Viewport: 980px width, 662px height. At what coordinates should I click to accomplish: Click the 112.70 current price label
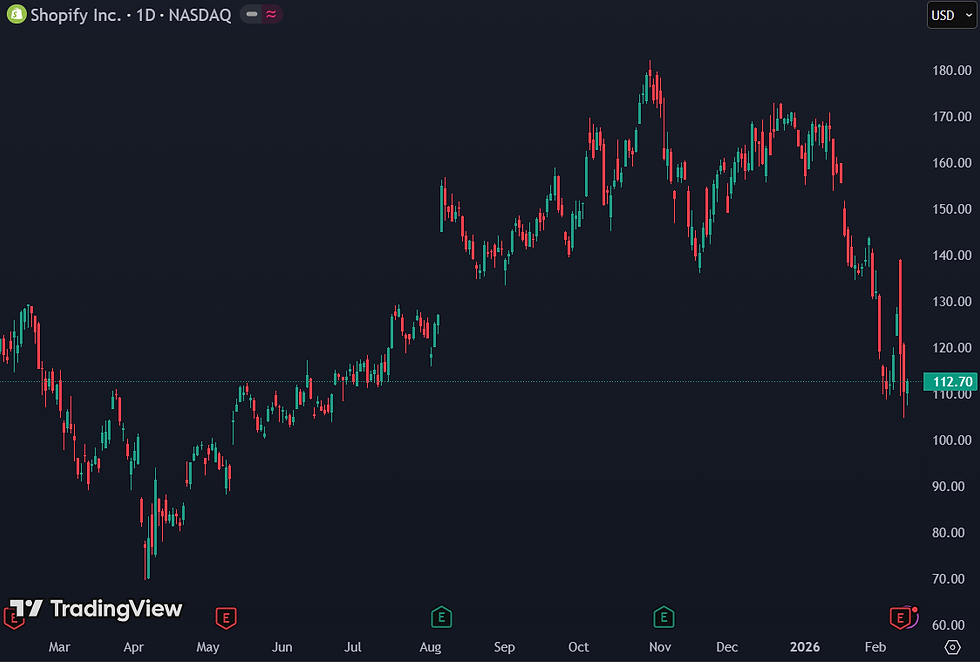click(951, 381)
